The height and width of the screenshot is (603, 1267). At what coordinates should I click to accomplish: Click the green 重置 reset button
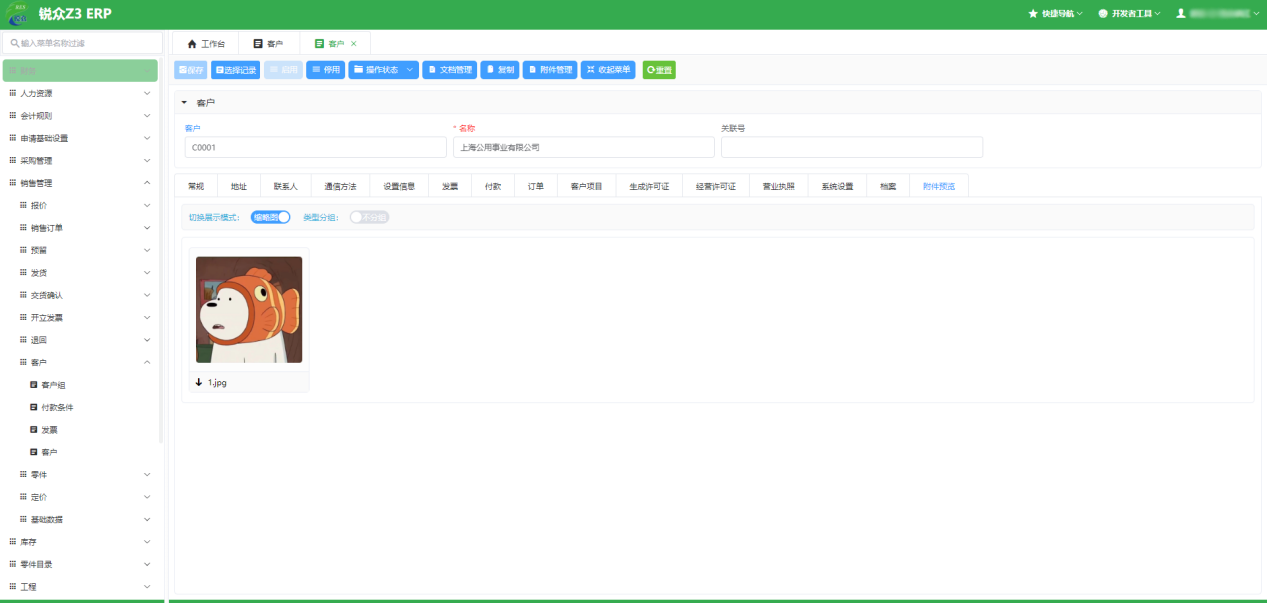659,70
